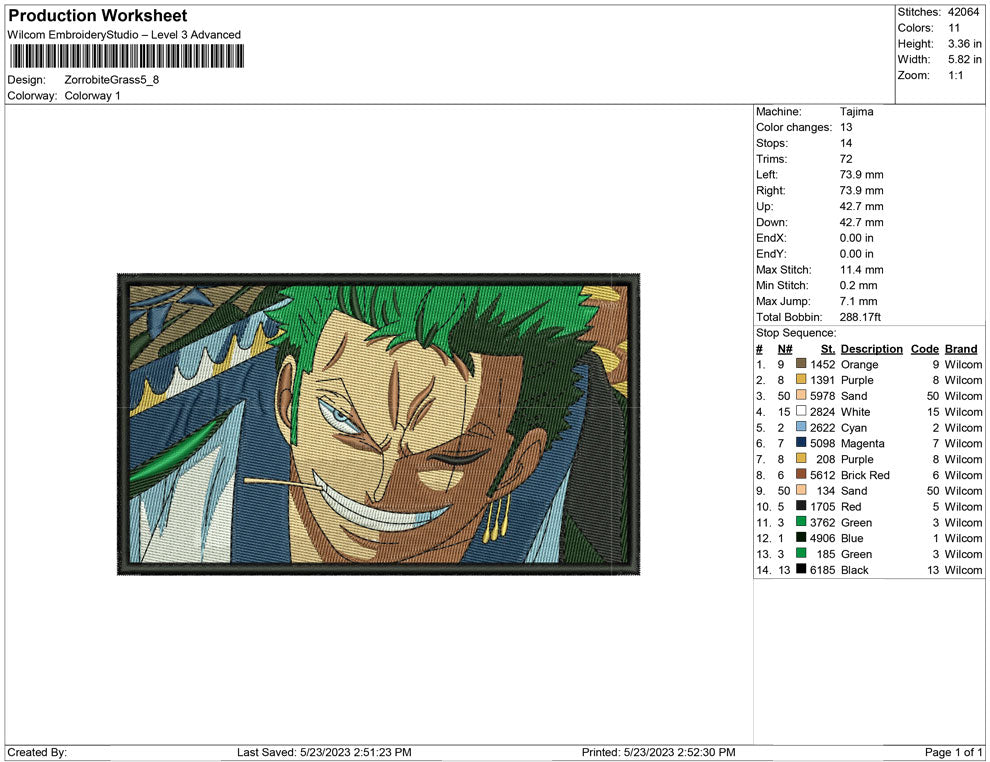This screenshot has height=762, width=990.
Task: Click the Stitches value 42064
Action: click(x=963, y=12)
